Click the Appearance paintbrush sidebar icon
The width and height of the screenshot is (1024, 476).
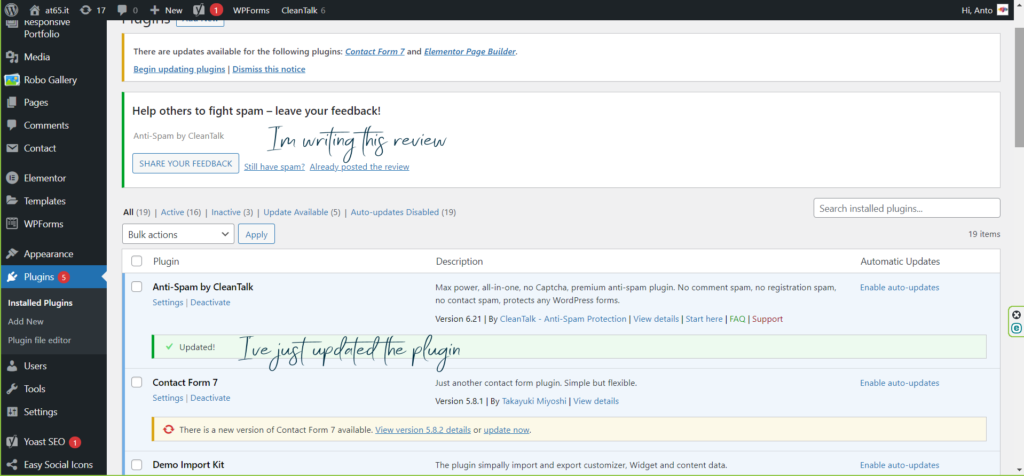click(x=12, y=254)
